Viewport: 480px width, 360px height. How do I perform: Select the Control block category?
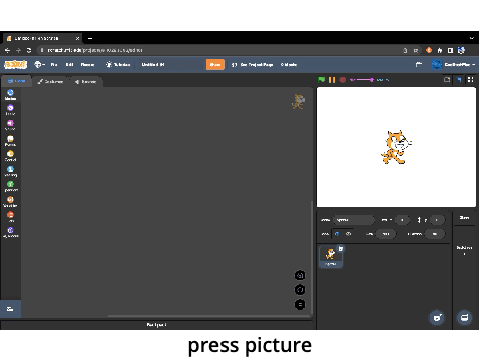tap(10, 156)
